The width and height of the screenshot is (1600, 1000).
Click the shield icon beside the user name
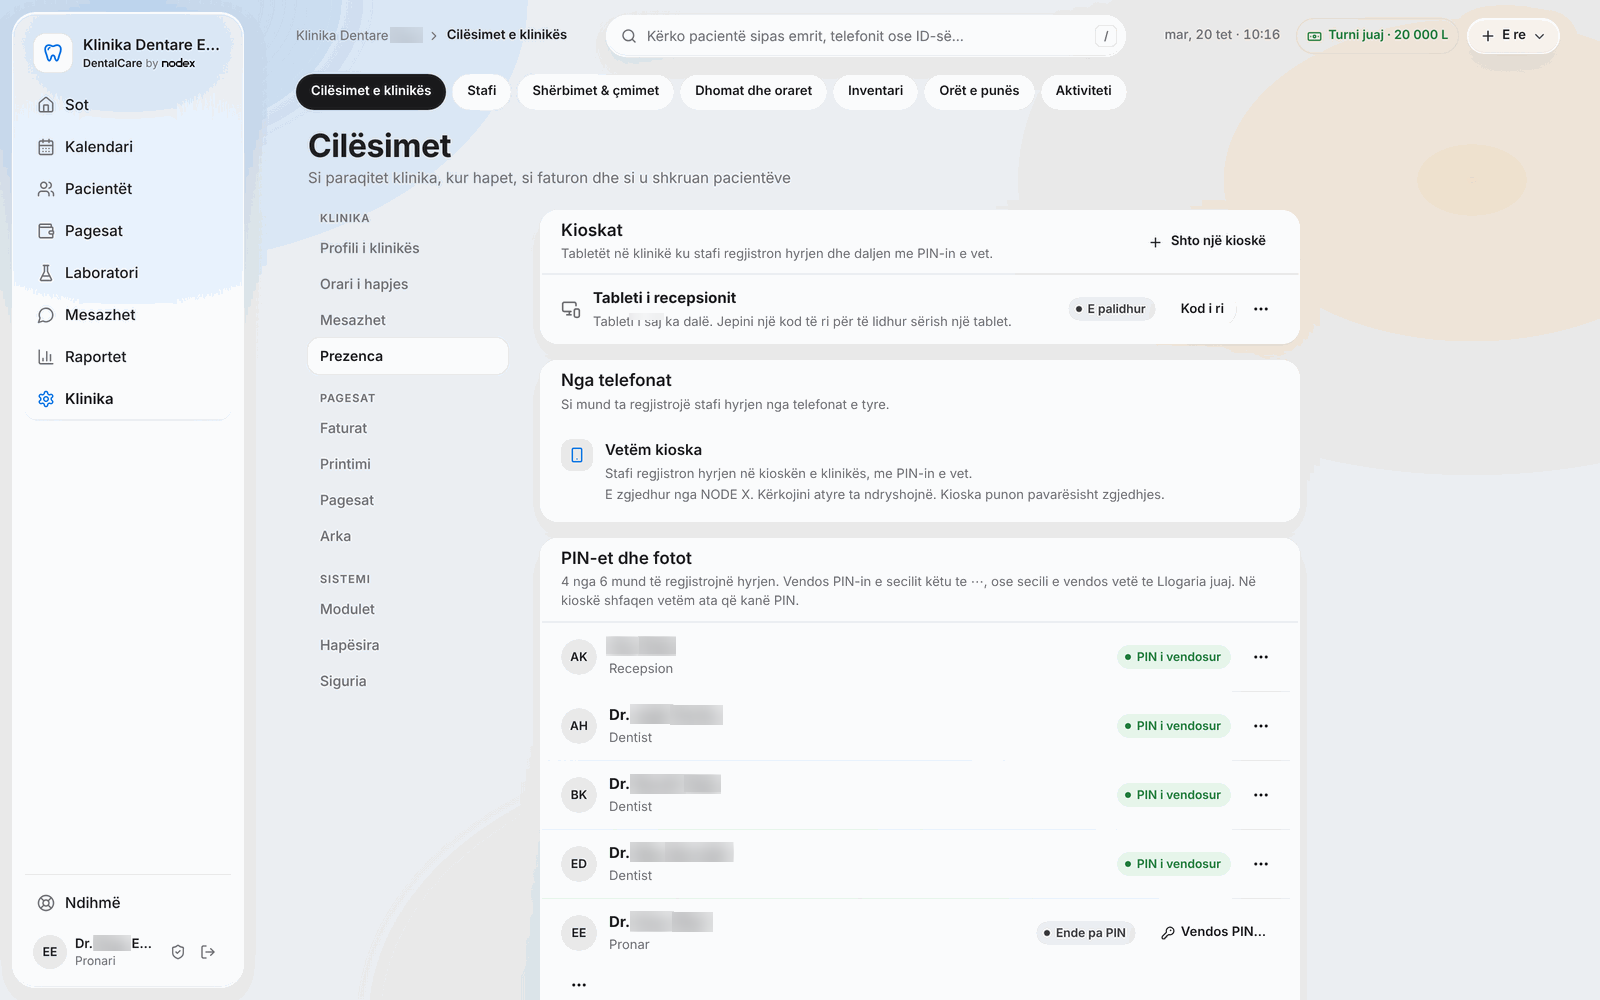click(x=178, y=952)
